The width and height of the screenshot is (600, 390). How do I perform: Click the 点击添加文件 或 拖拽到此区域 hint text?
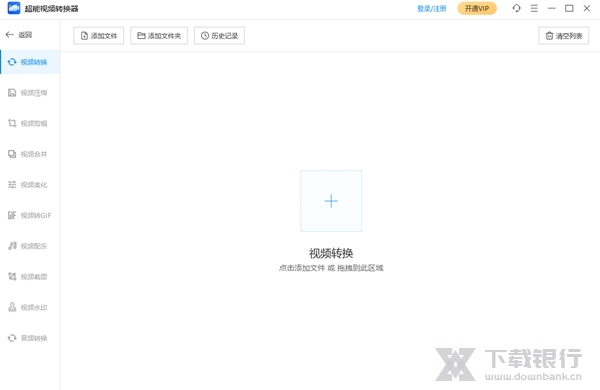[x=331, y=268]
